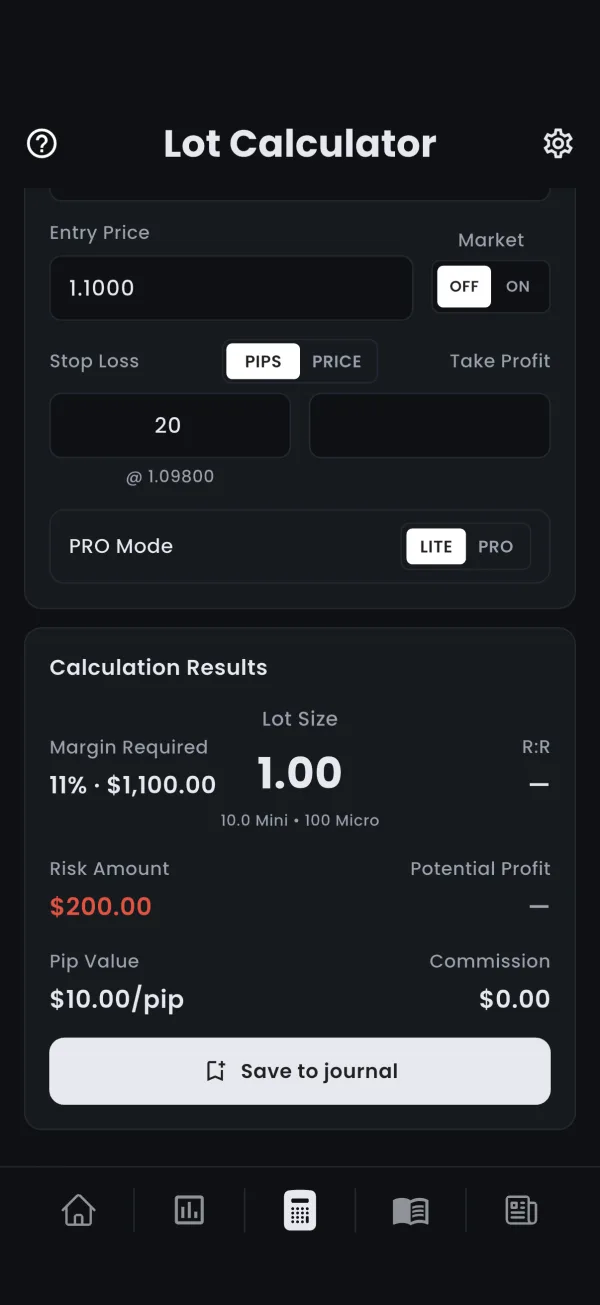Open the news feed icon
600x1305 pixels.
tap(521, 1211)
